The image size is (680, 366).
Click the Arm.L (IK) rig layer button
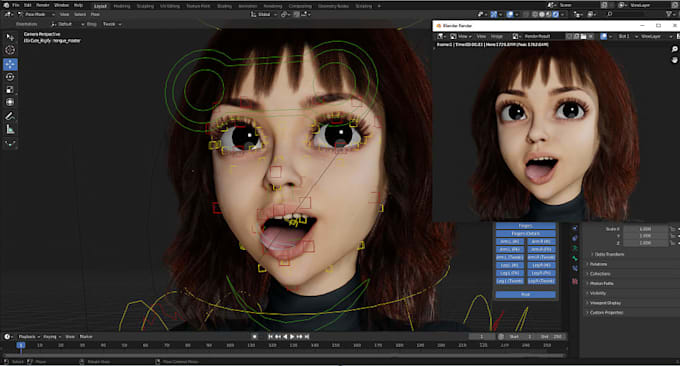click(x=510, y=242)
